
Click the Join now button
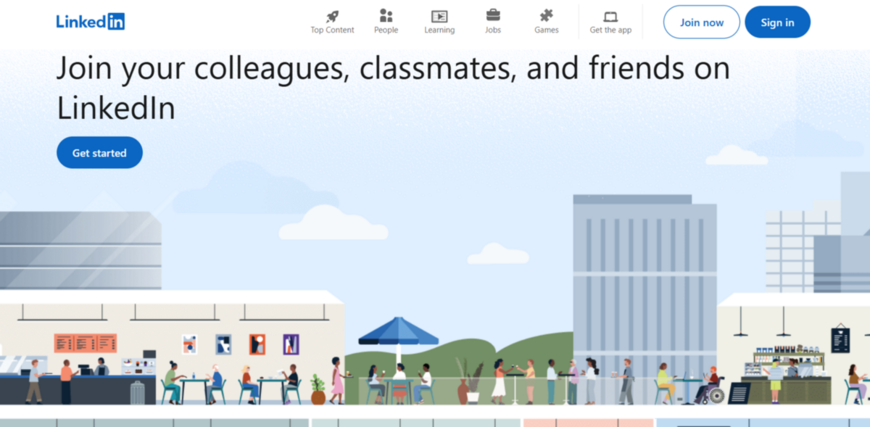702,22
